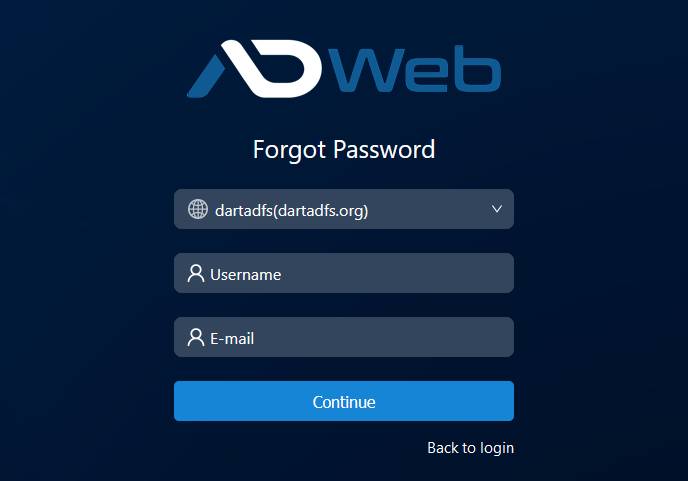The image size is (688, 481).
Task: Select the dartadfs.org domain text
Action: pyautogui.click(x=291, y=211)
